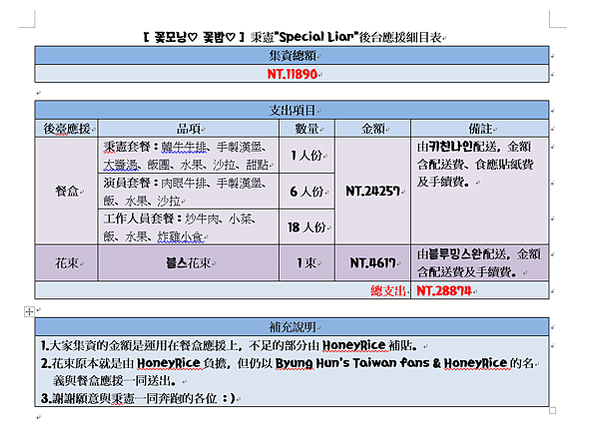Click the NT.24257 amount cell
The width and height of the screenshot is (599, 427).
tap(373, 191)
